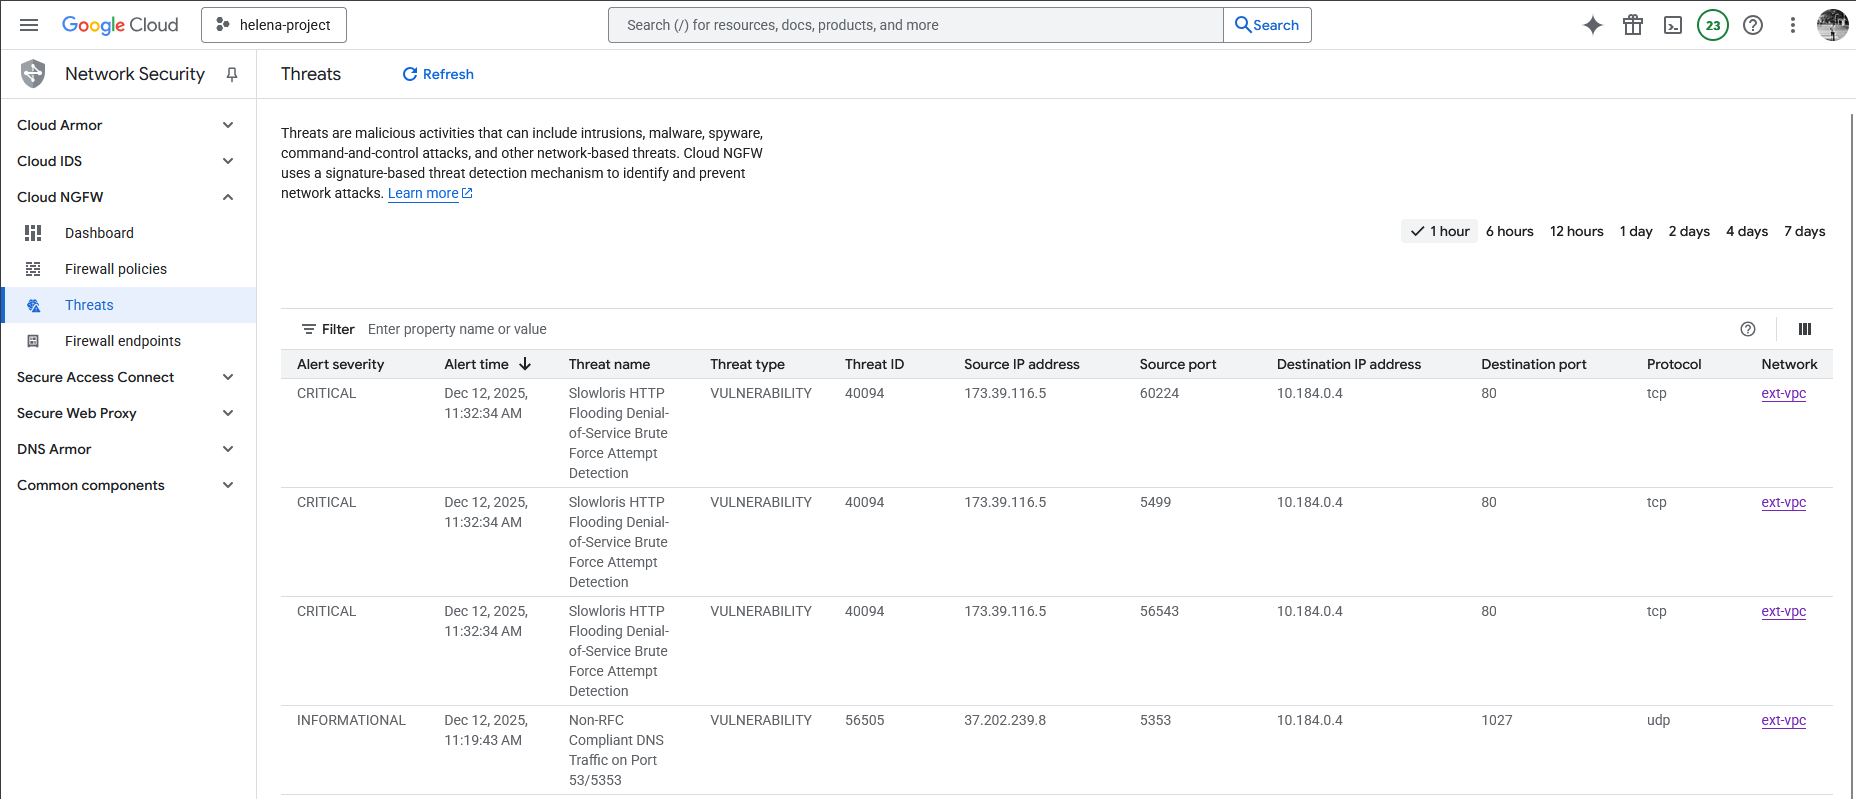Screen dimensions: 1856x799
Task: Go to Firewall policies page
Action: [x=116, y=269]
